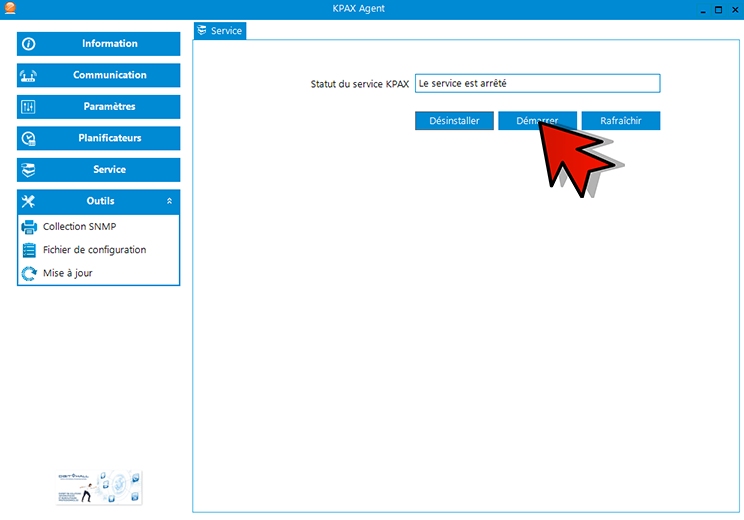Click the Service tab's stack icon
The image size is (744, 520).
coord(202,30)
